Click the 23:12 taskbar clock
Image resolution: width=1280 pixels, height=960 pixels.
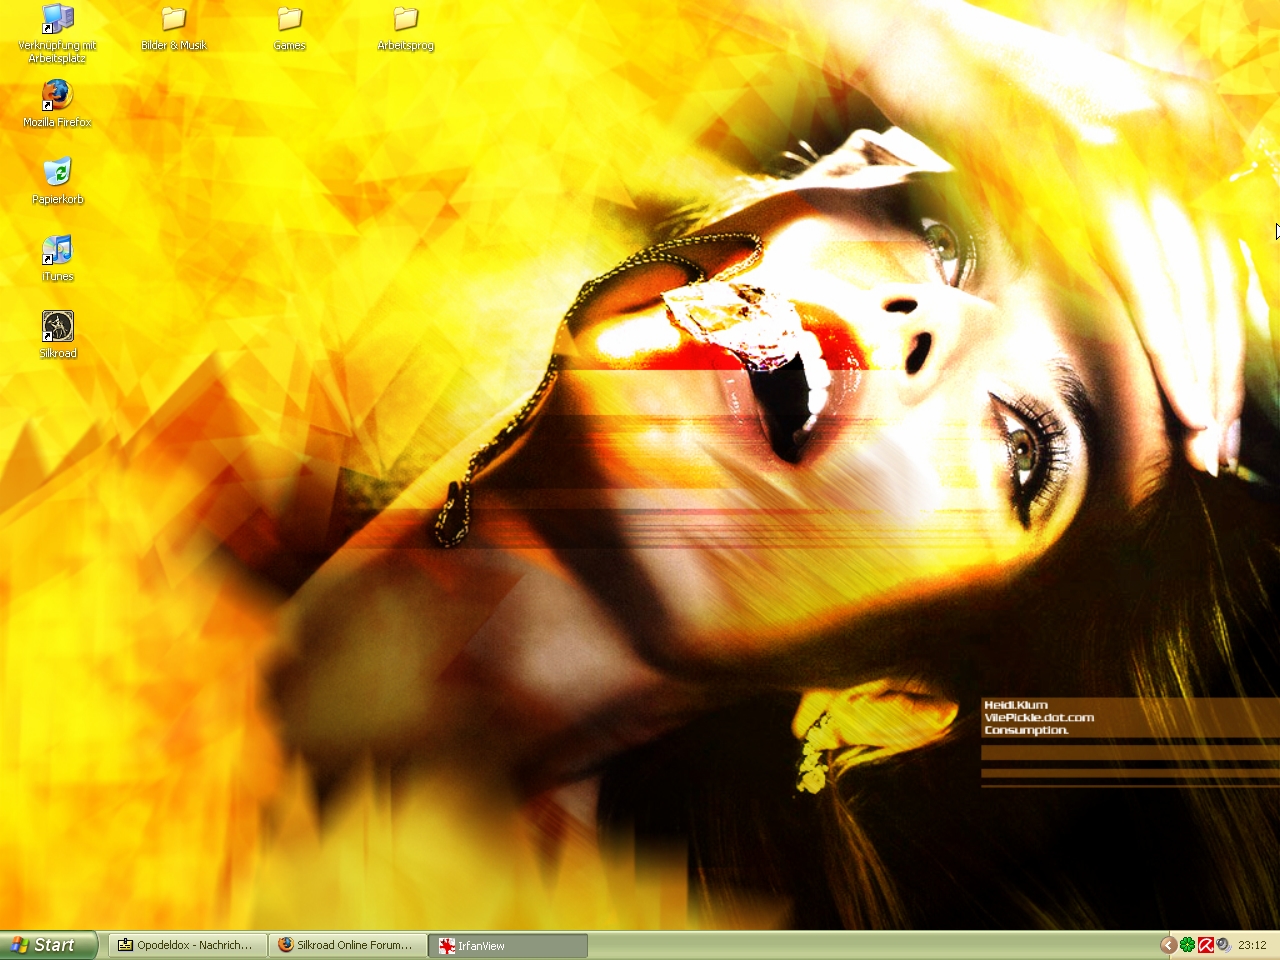pos(1252,945)
